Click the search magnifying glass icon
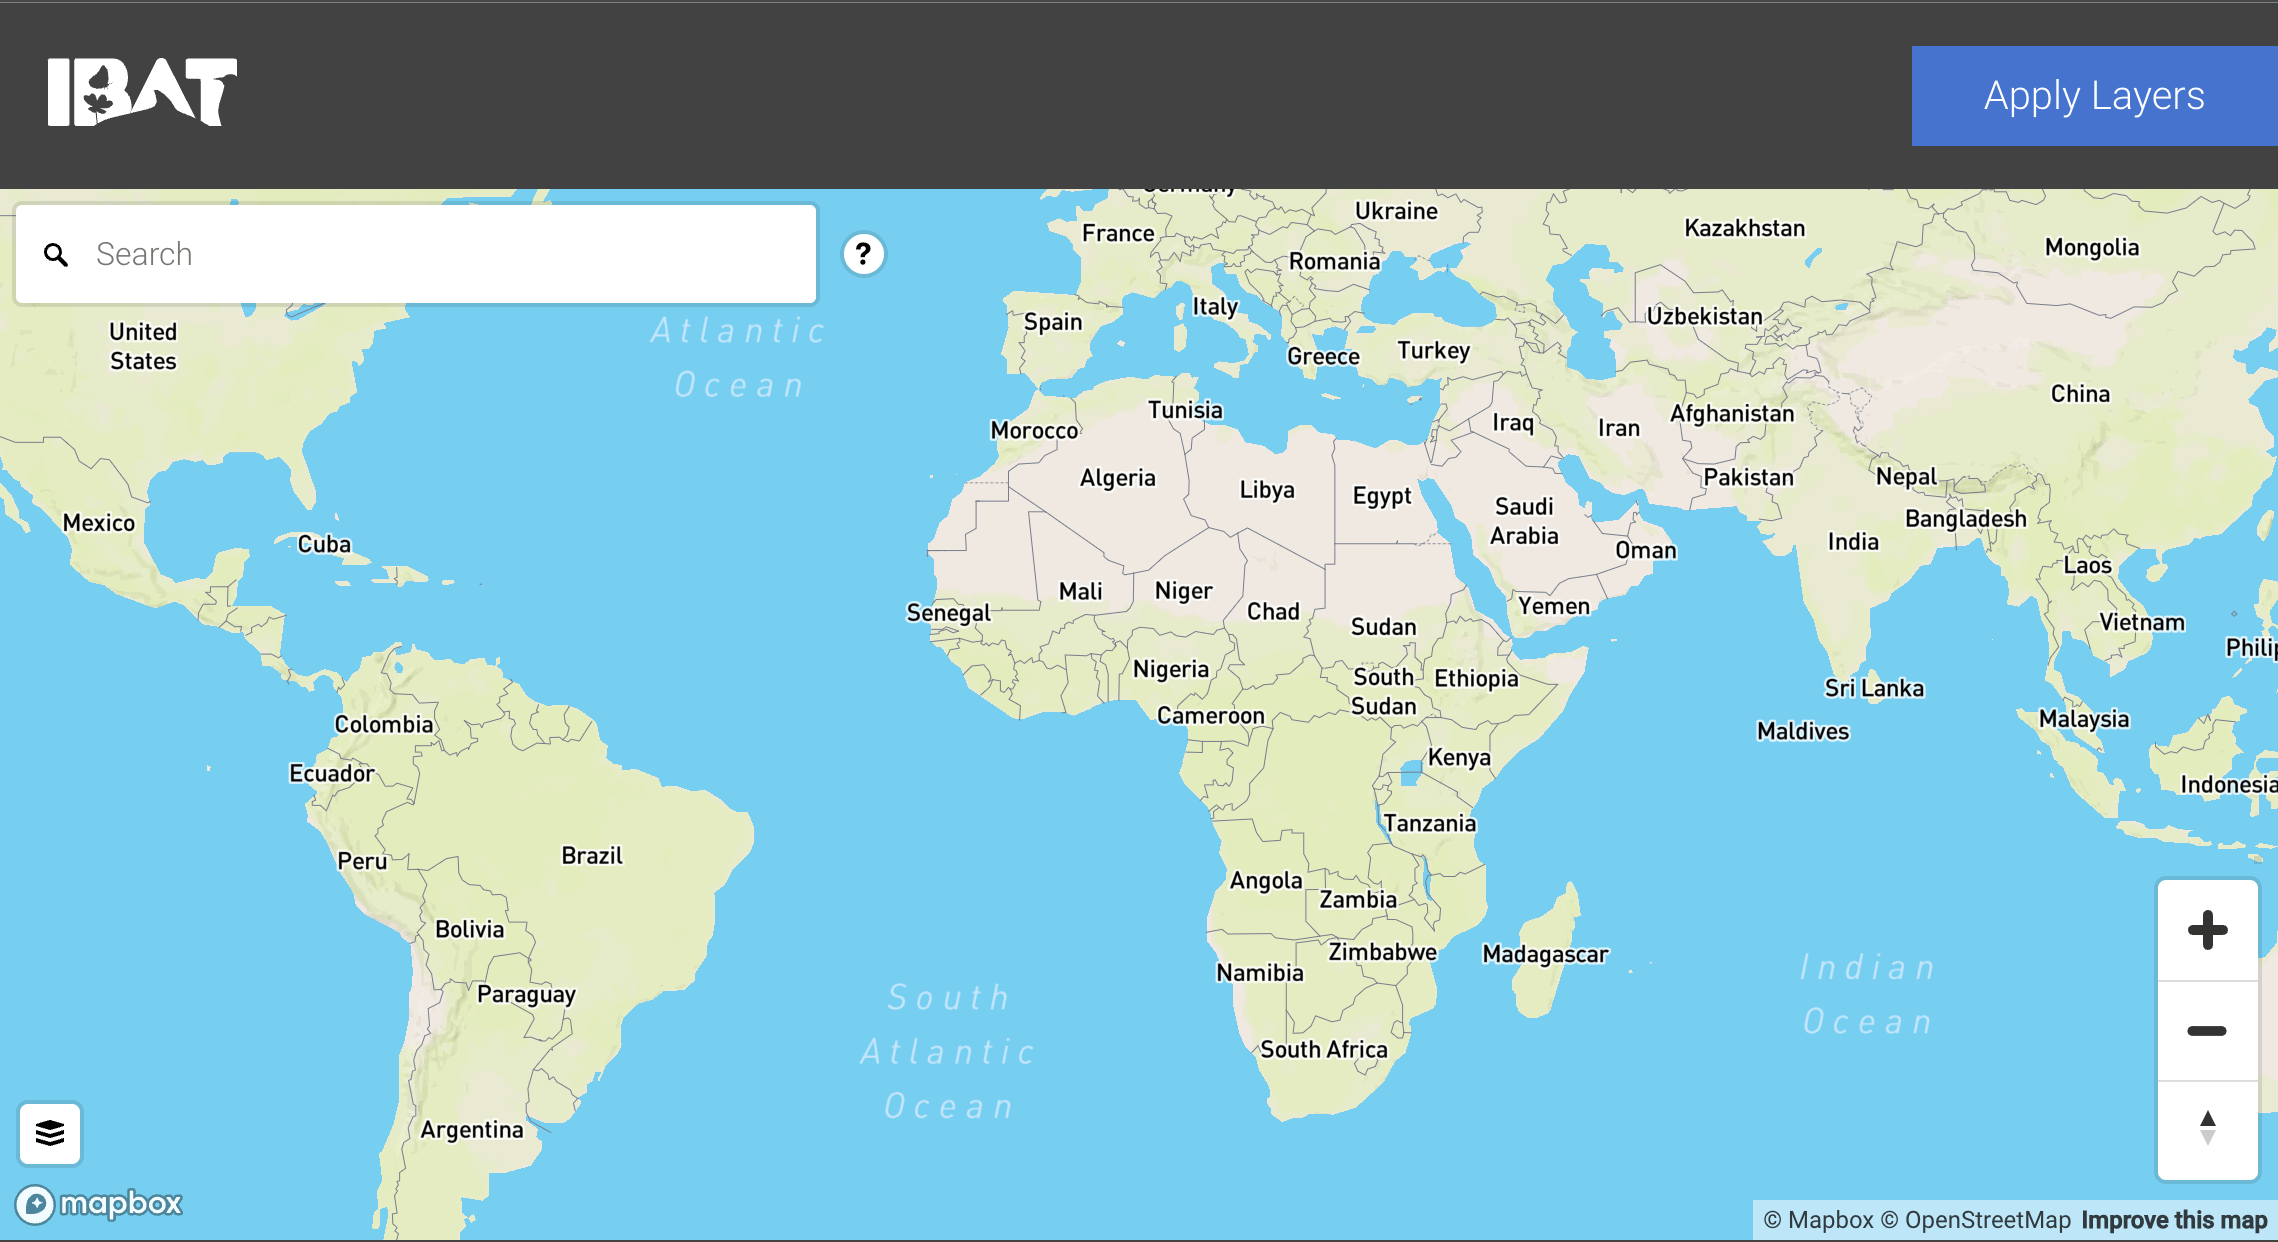Viewport: 2278px width, 1242px height. [57, 254]
